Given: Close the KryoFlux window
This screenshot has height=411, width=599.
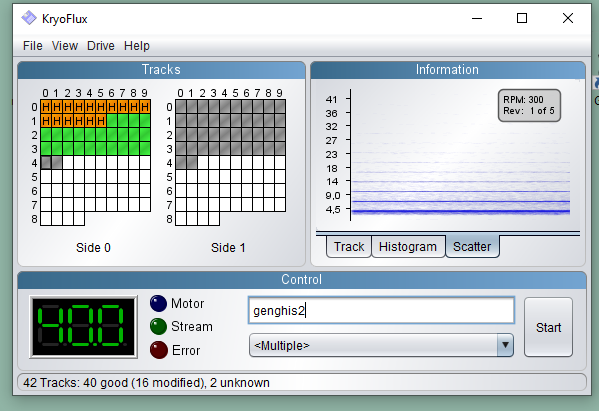Looking at the screenshot, I should (x=568, y=18).
